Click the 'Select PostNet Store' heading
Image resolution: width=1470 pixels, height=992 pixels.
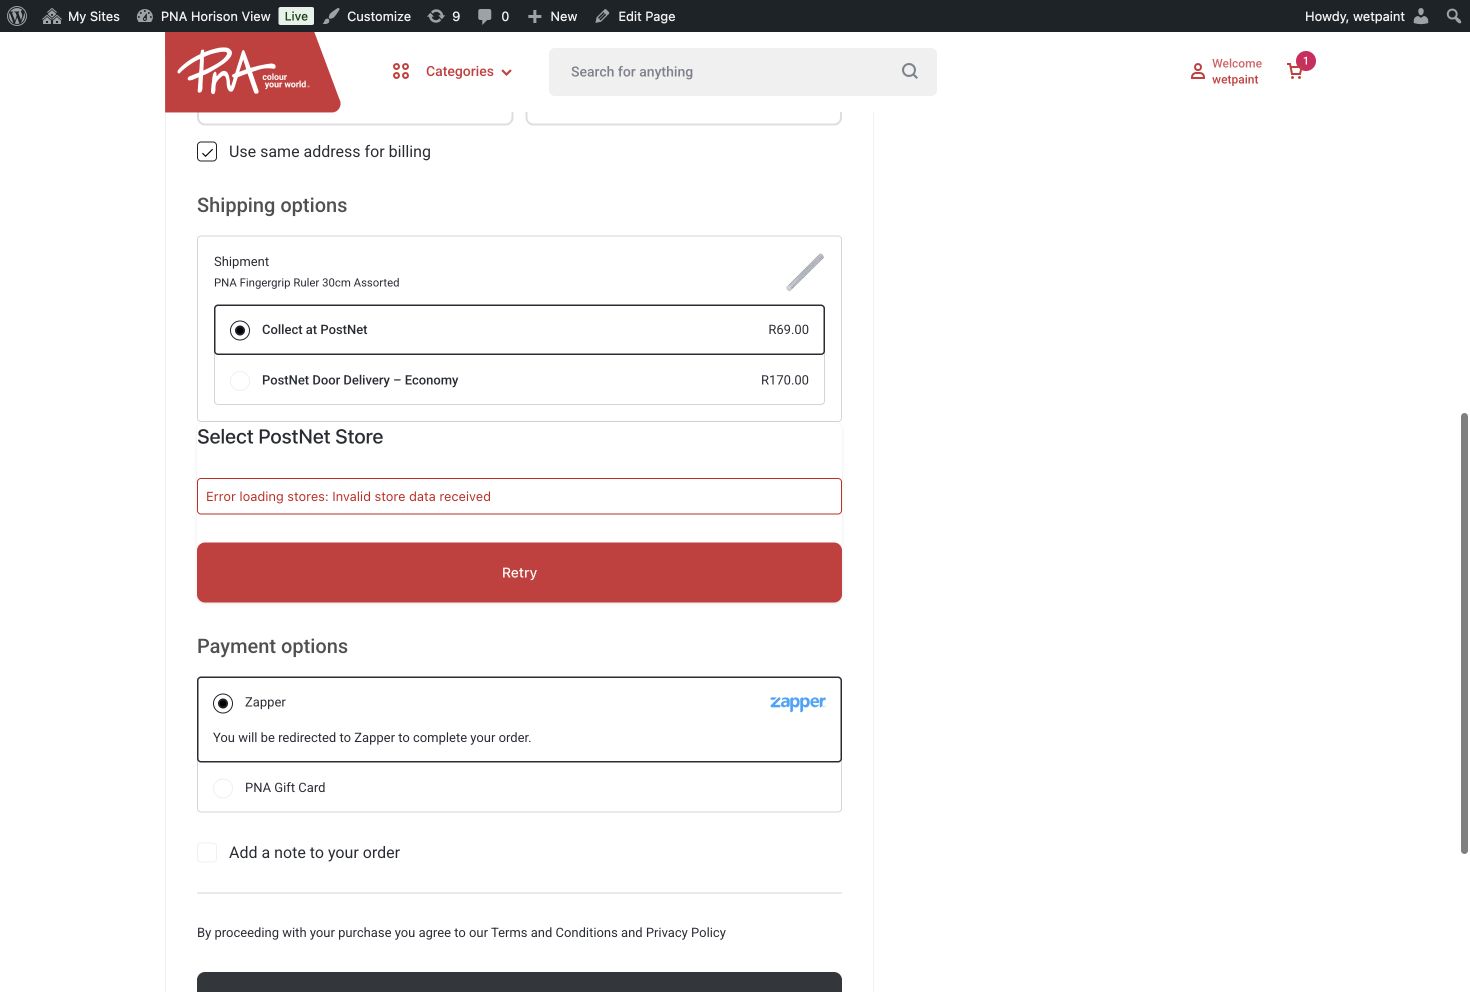pos(290,437)
